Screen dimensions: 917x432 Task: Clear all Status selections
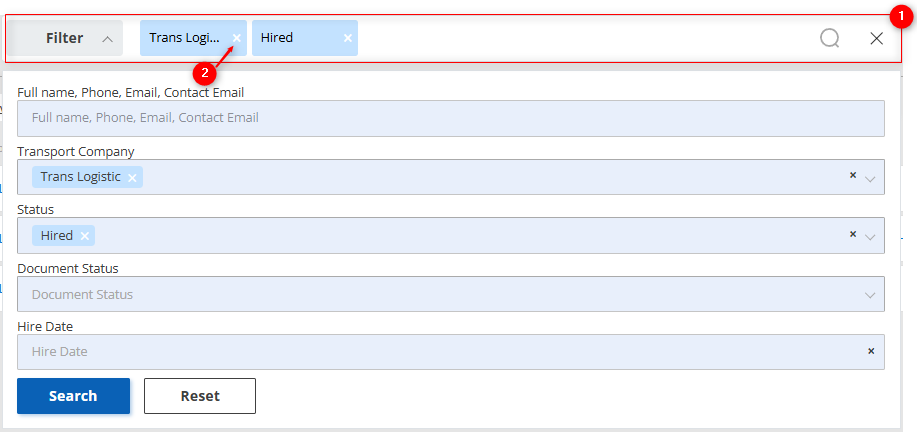tap(853, 234)
